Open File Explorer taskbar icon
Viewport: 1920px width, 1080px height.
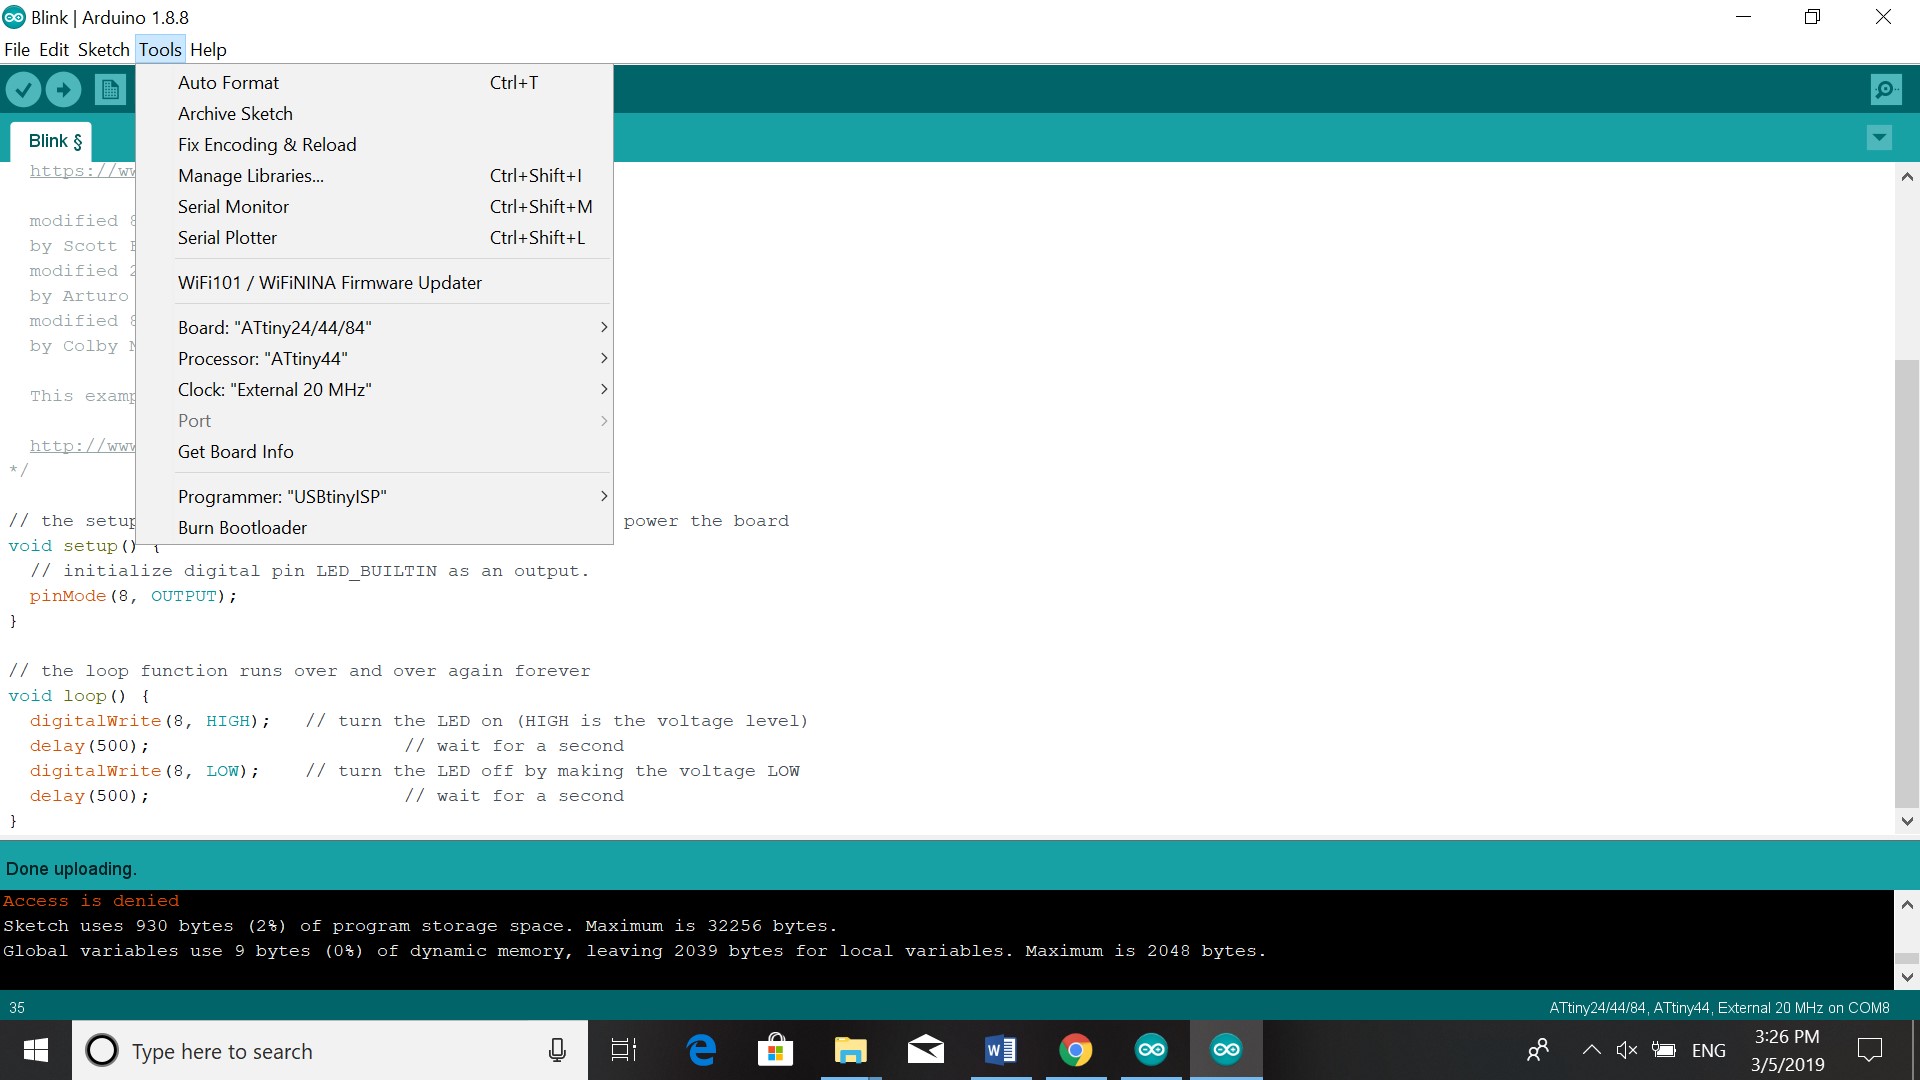[x=850, y=1050]
